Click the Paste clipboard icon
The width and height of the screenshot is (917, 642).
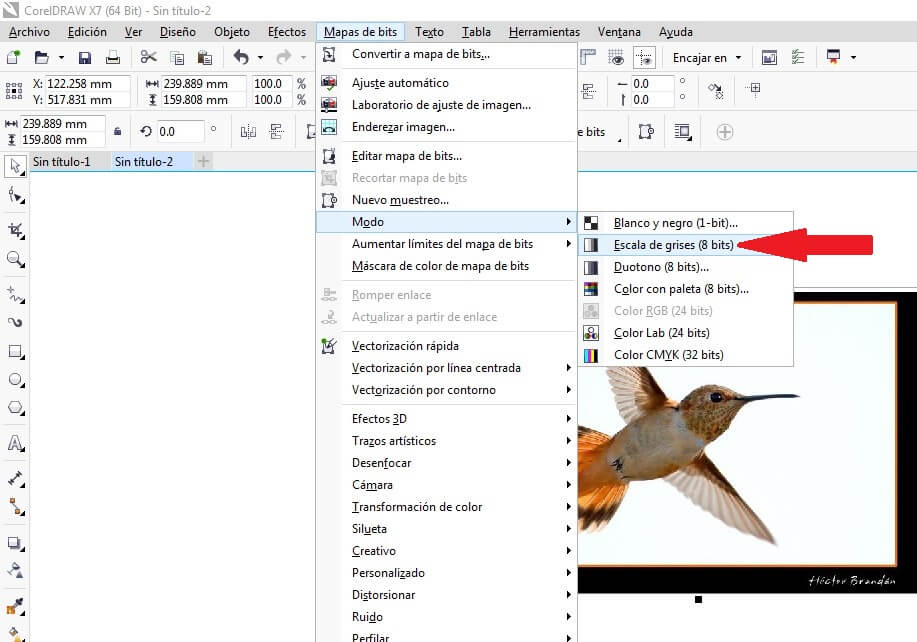[x=205, y=57]
